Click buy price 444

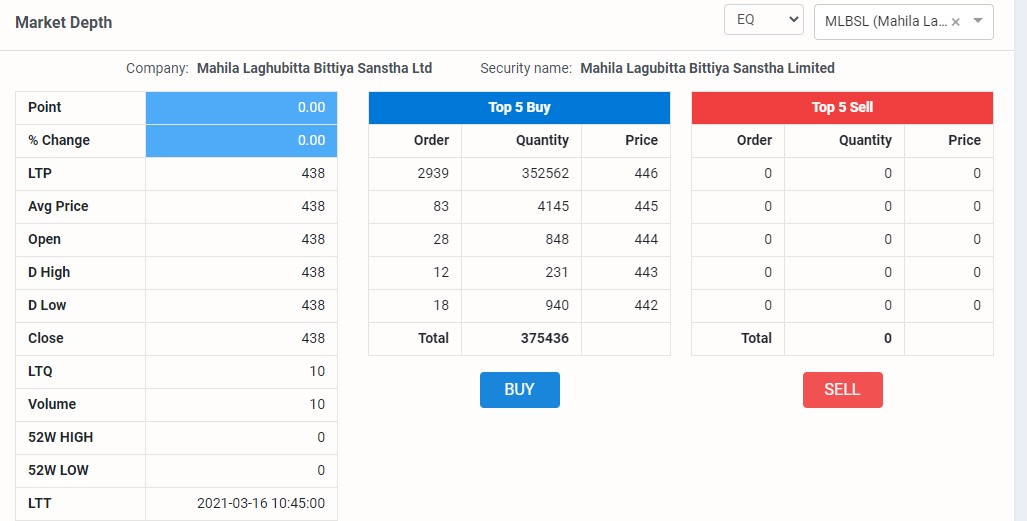tap(646, 239)
